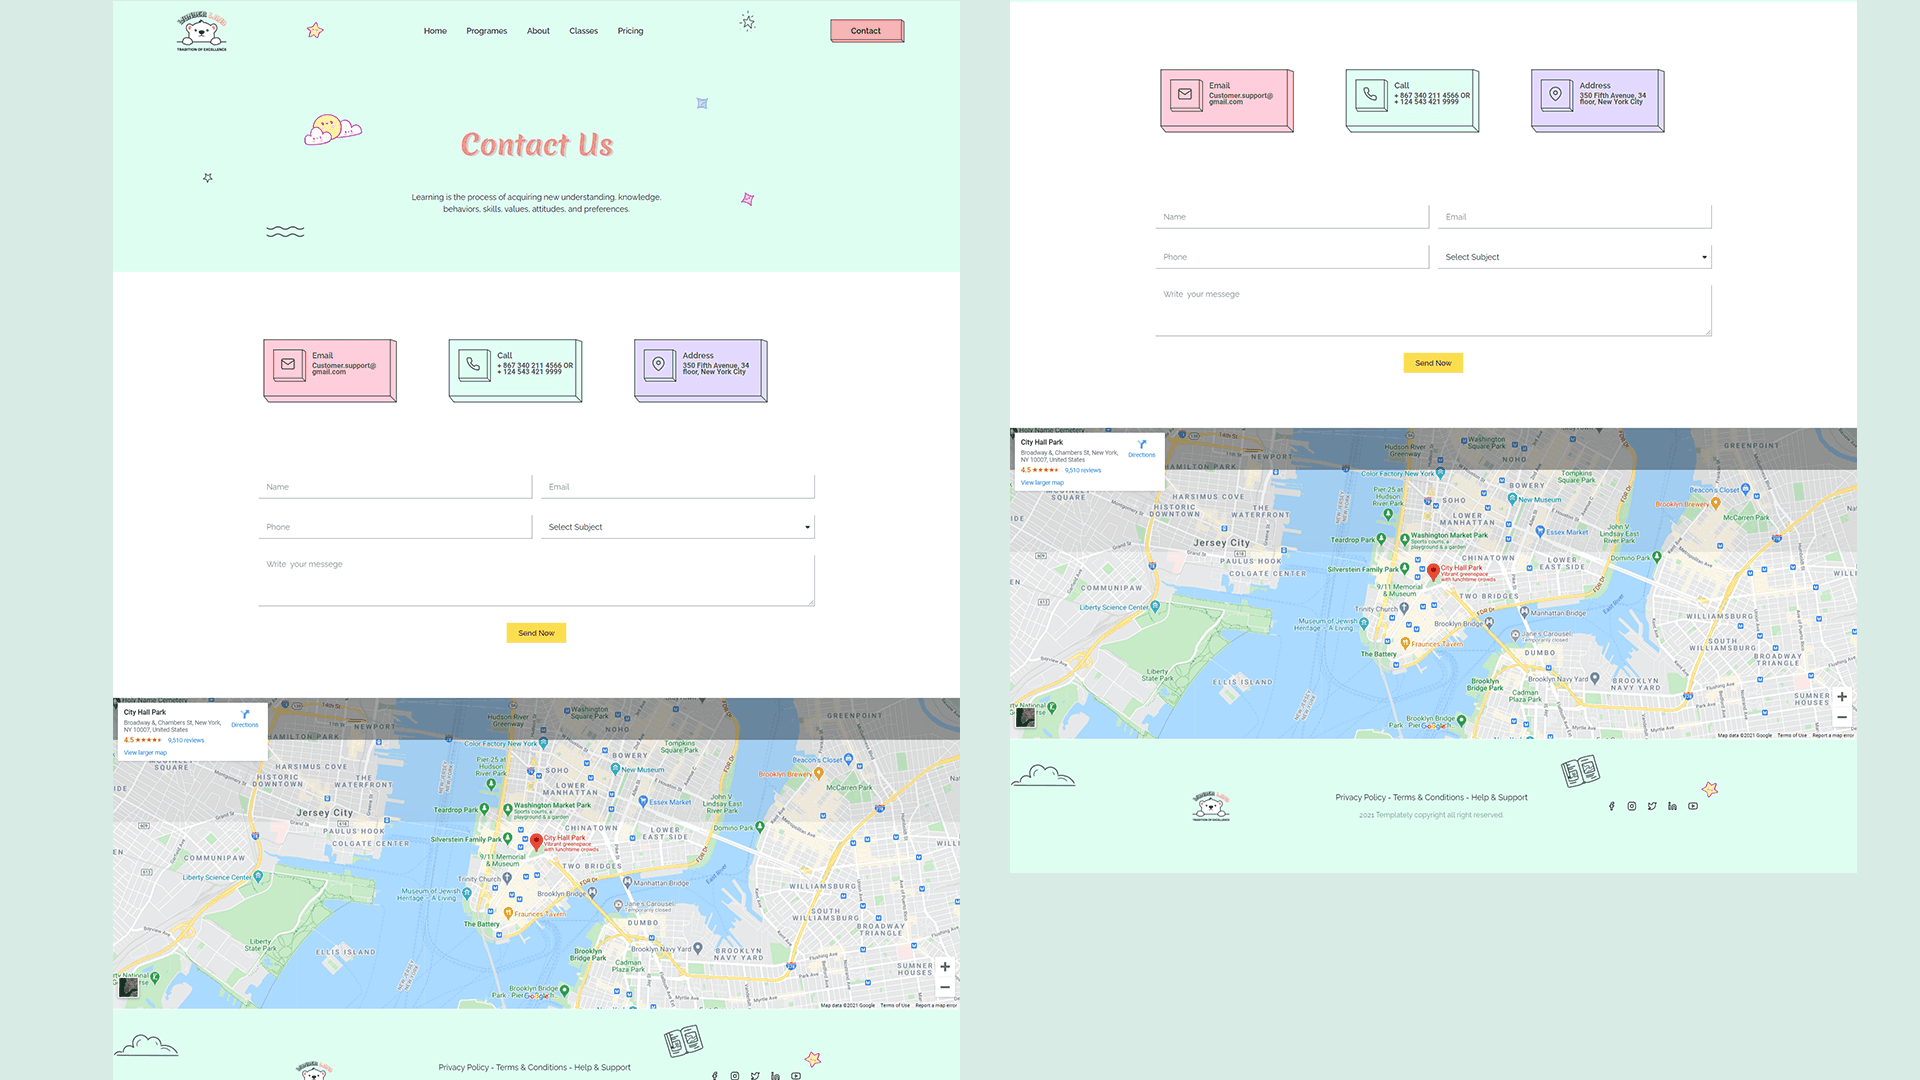1920x1080 pixels.
Task: Go to Pricing in navigation menu
Action: coord(630,31)
